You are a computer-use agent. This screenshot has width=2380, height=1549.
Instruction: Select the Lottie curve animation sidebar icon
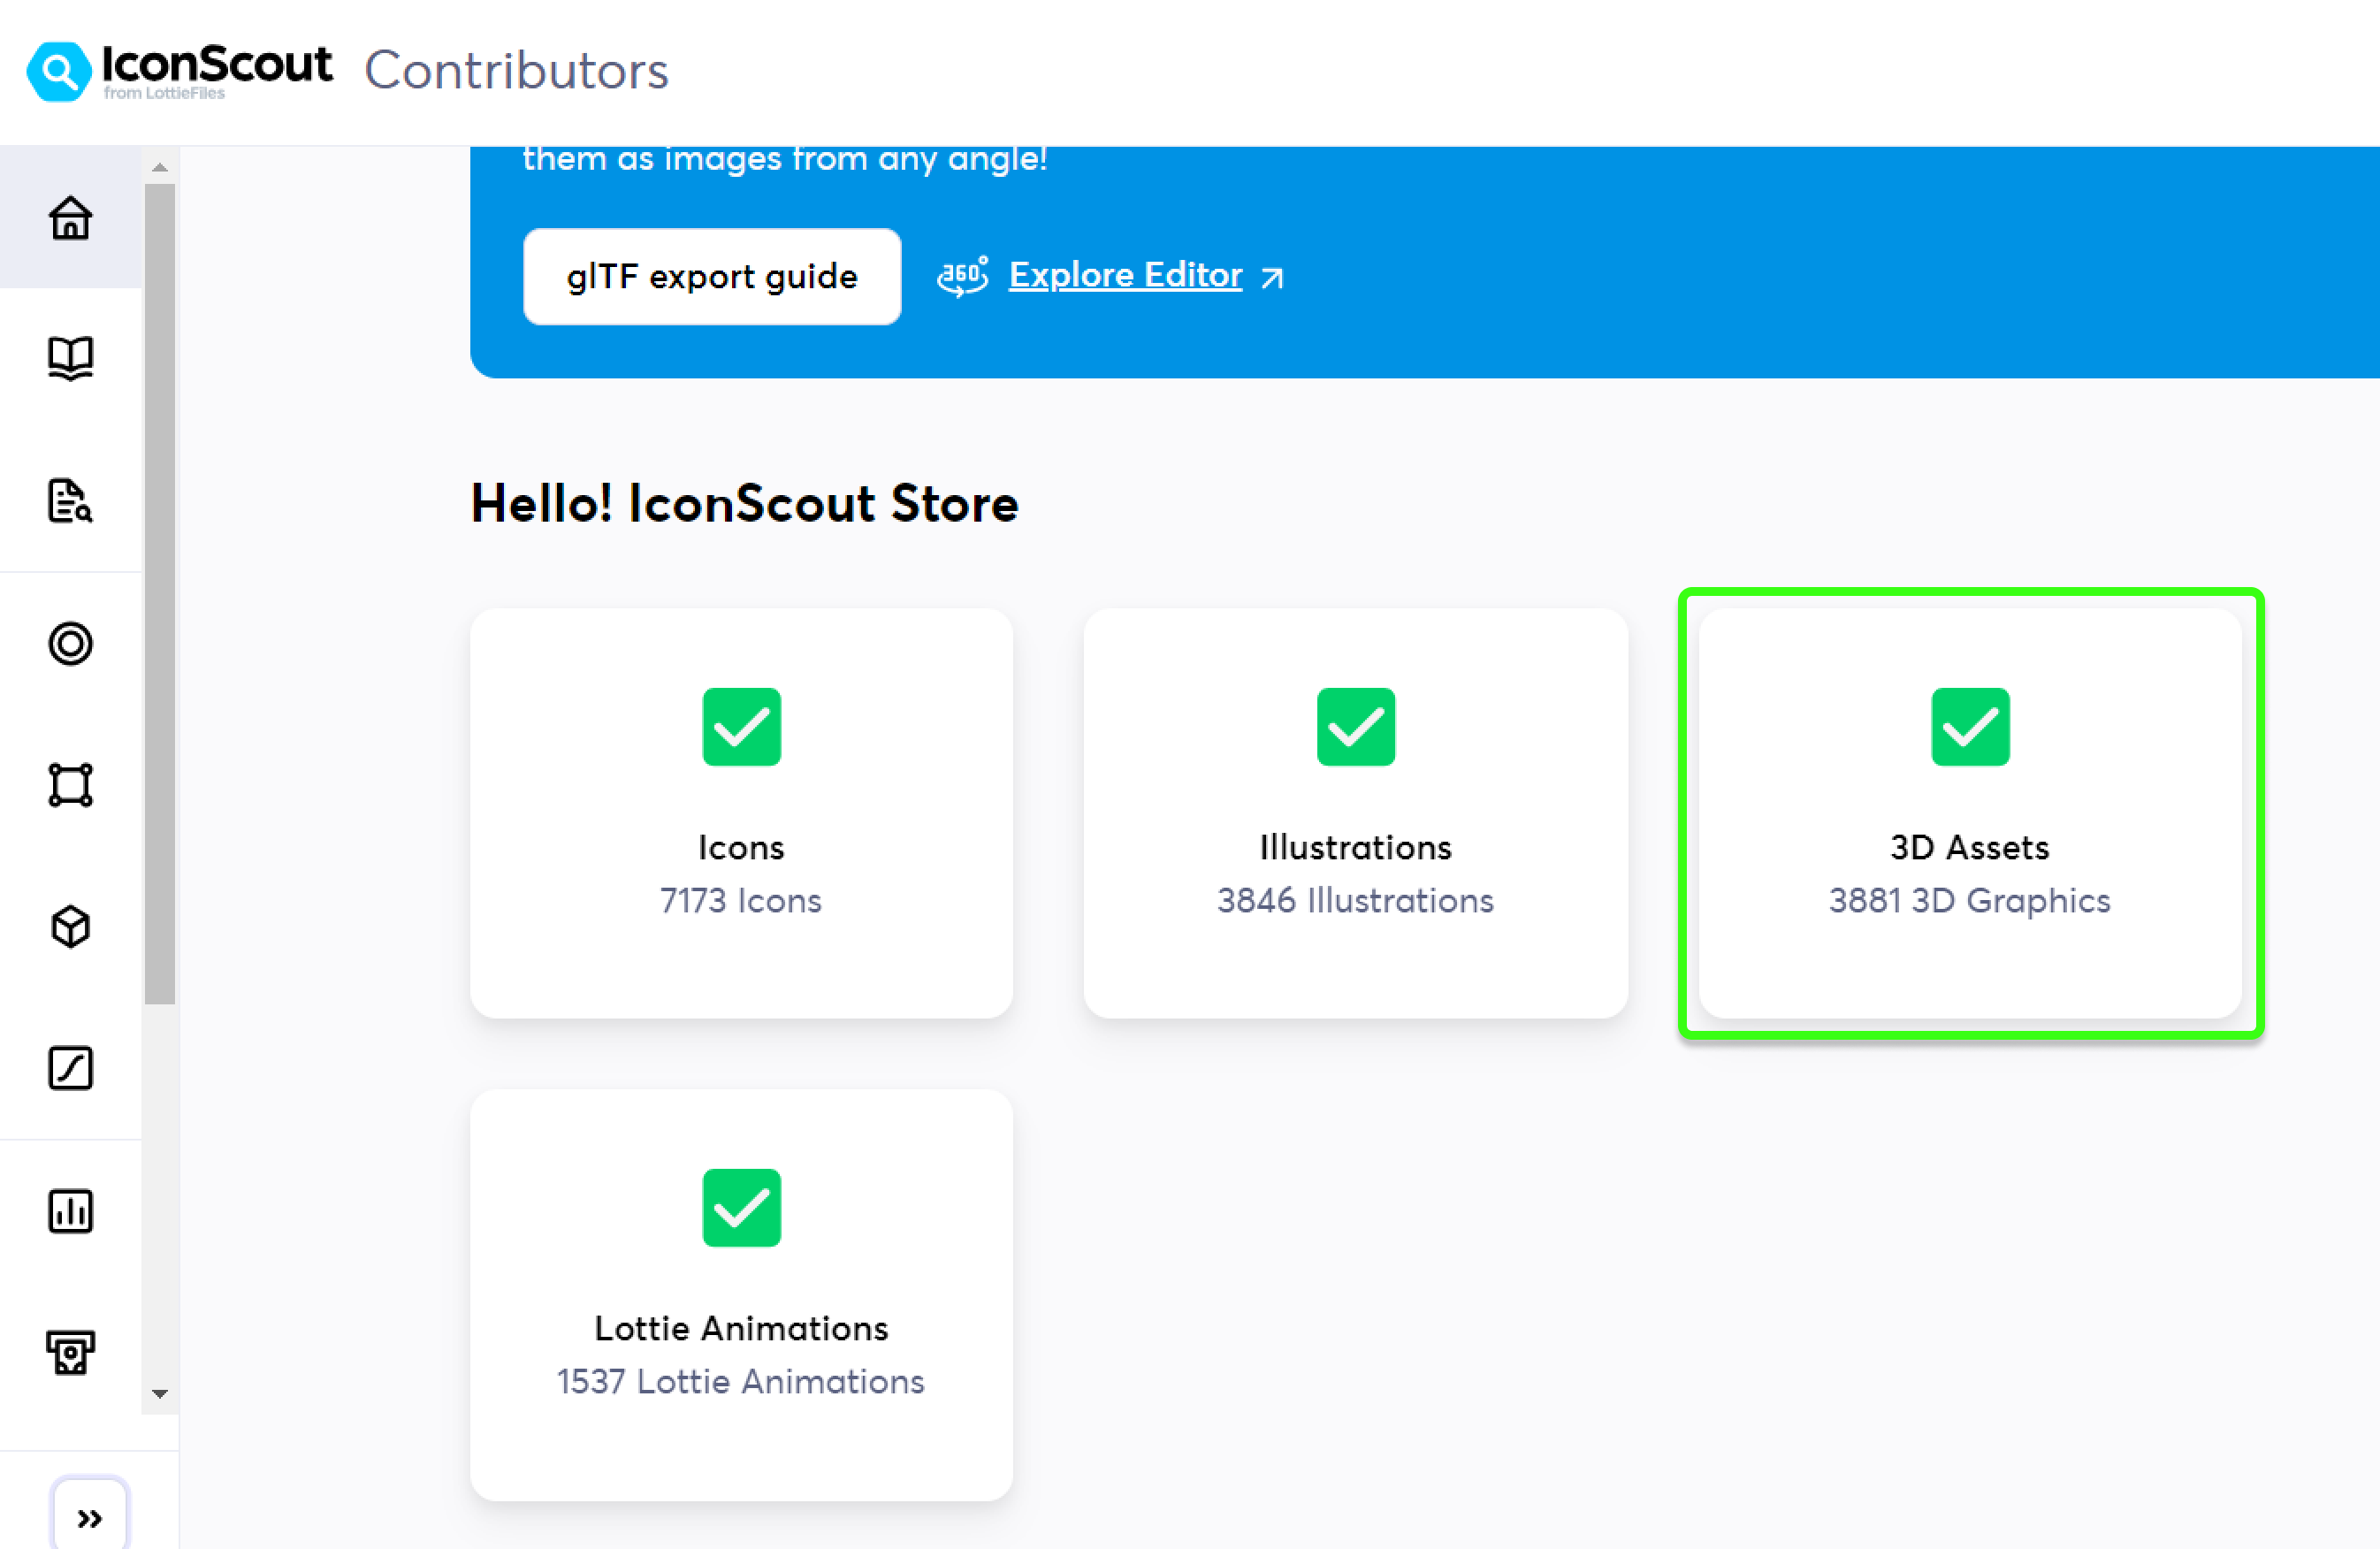pyautogui.click(x=70, y=1068)
